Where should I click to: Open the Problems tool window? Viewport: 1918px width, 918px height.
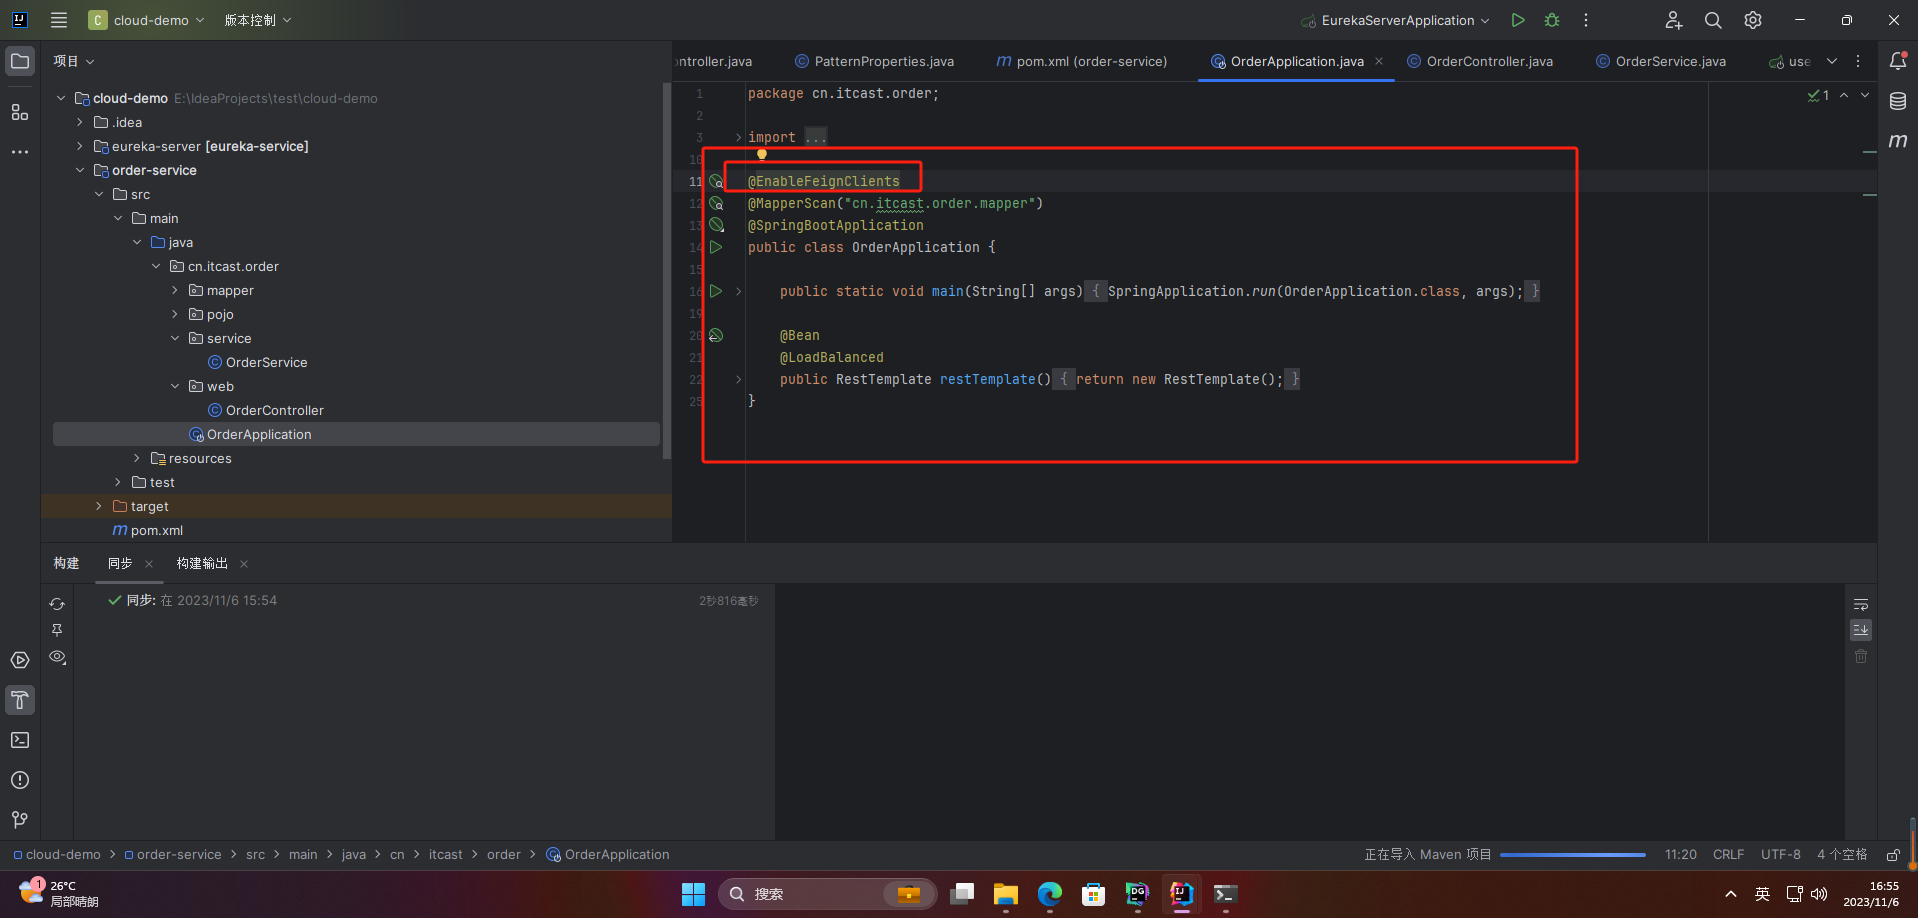[x=20, y=780]
